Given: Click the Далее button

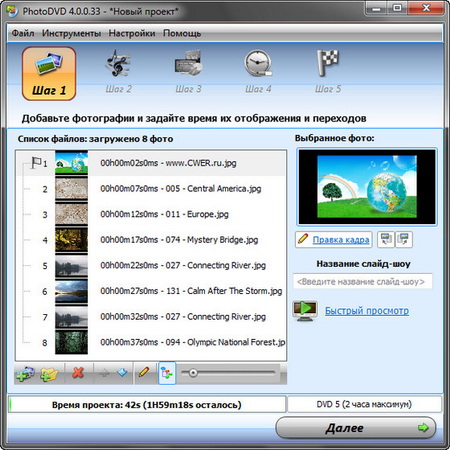Looking at the screenshot, I should tap(356, 428).
